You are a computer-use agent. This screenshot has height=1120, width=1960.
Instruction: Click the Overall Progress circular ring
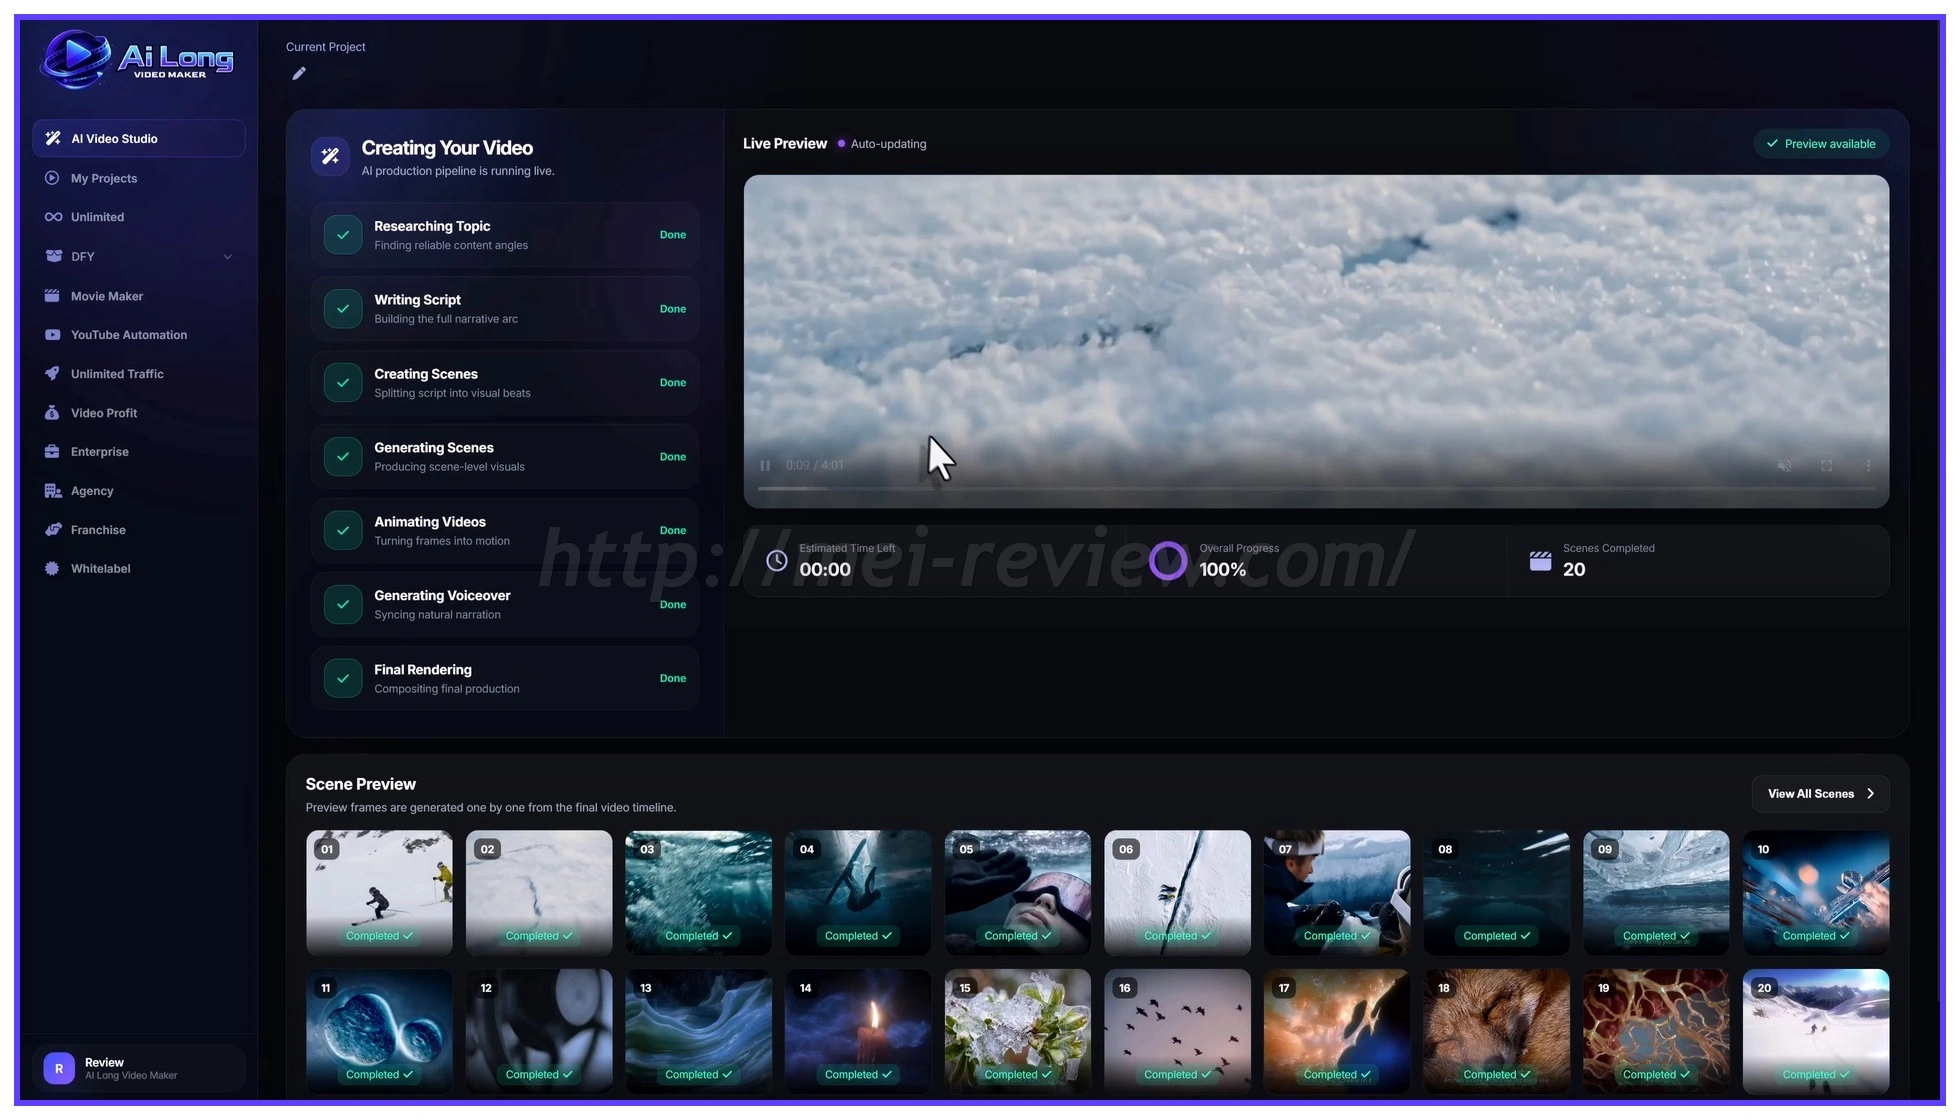pyautogui.click(x=1168, y=561)
